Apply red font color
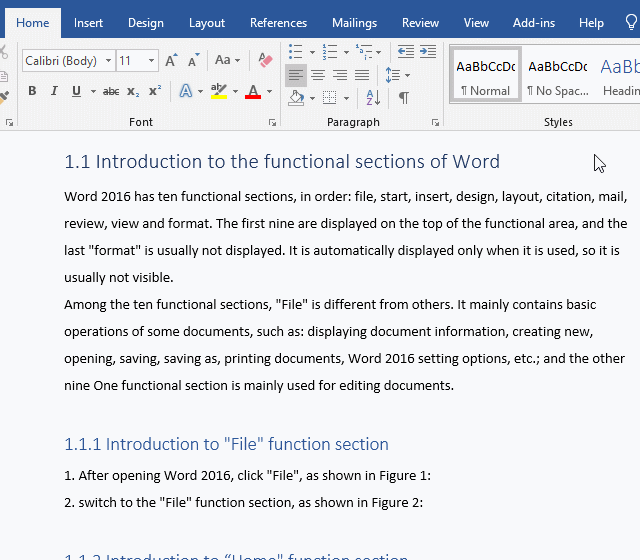The width and height of the screenshot is (640, 560). pos(253,91)
